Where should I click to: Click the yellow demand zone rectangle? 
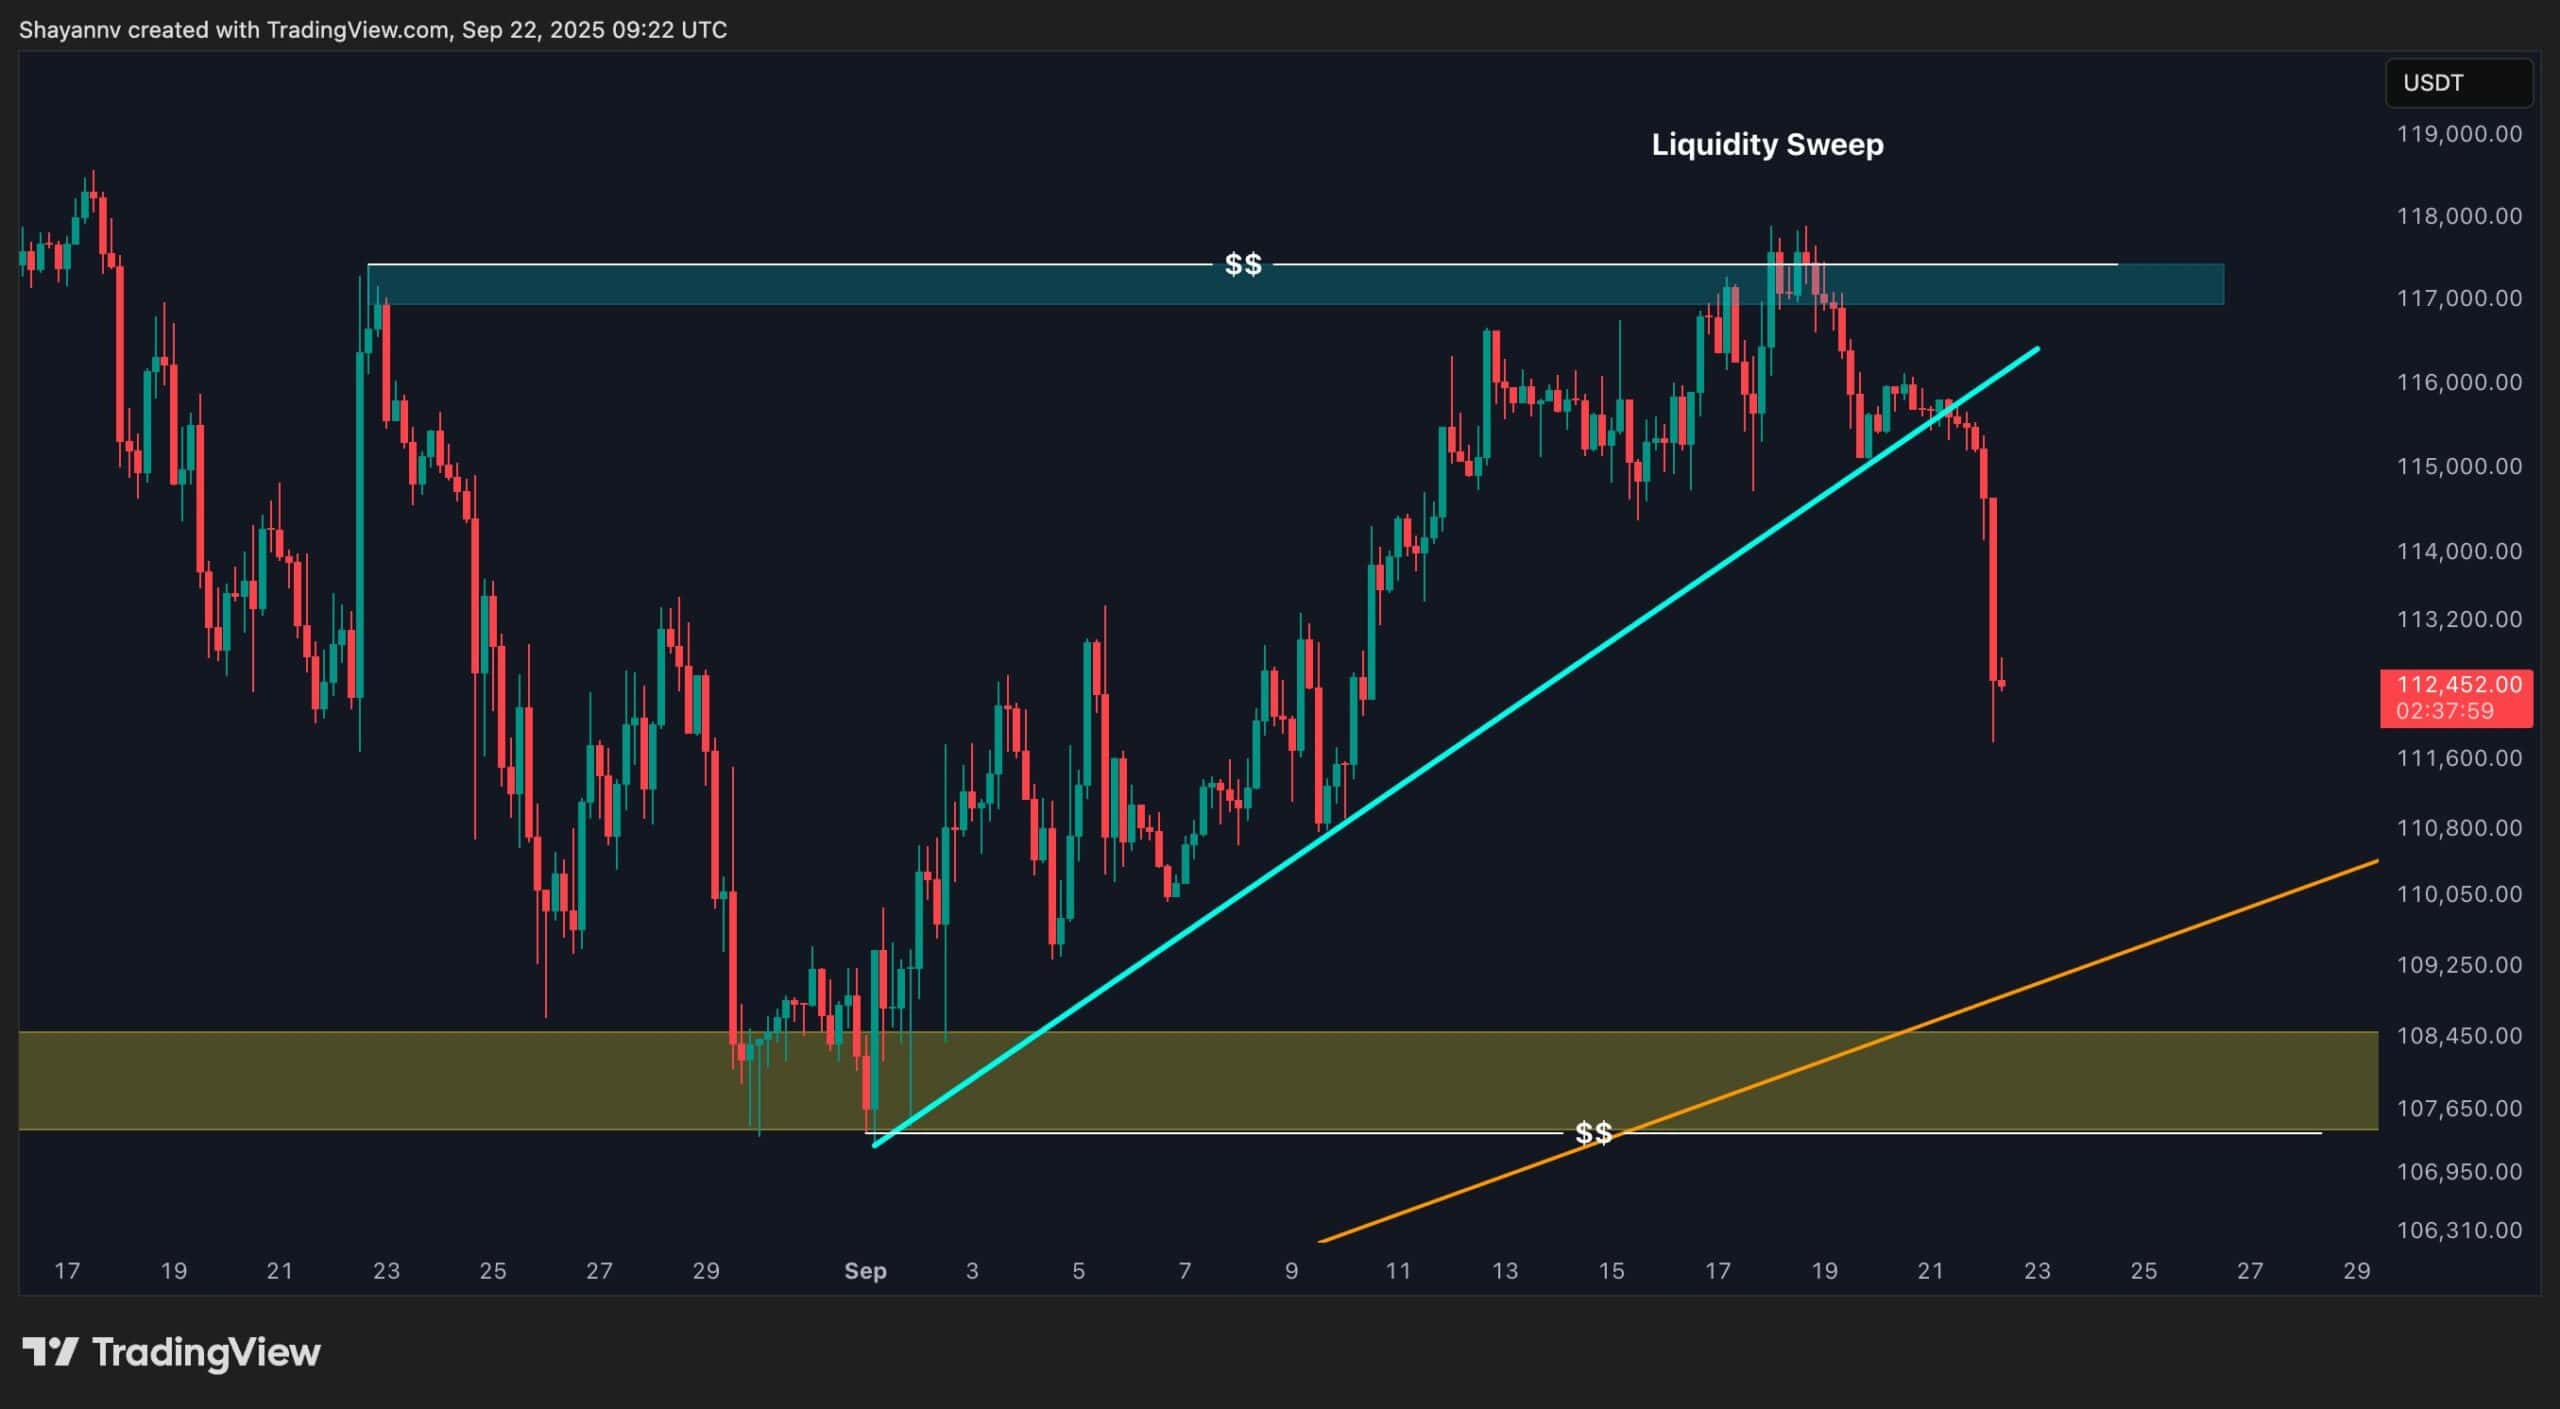click(400, 1080)
